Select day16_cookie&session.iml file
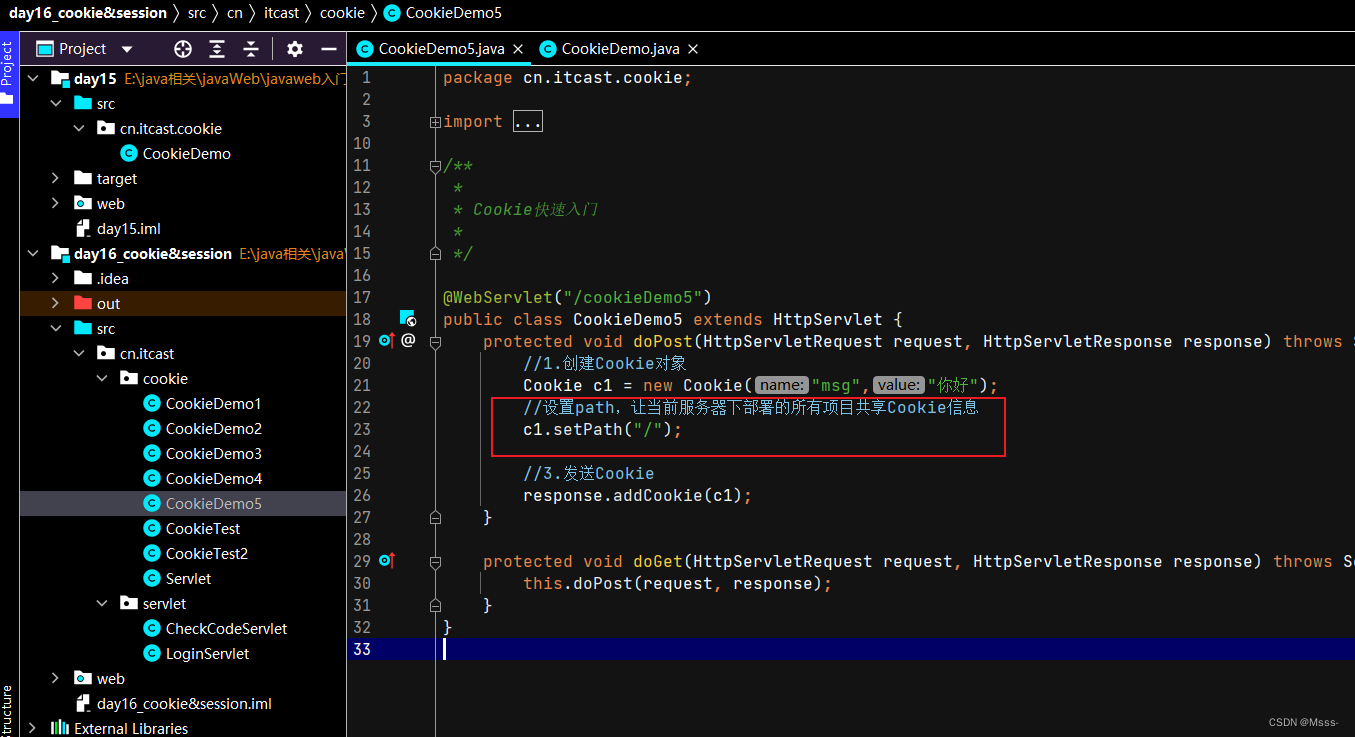Viewport: 1355px width, 737px height. click(x=184, y=704)
